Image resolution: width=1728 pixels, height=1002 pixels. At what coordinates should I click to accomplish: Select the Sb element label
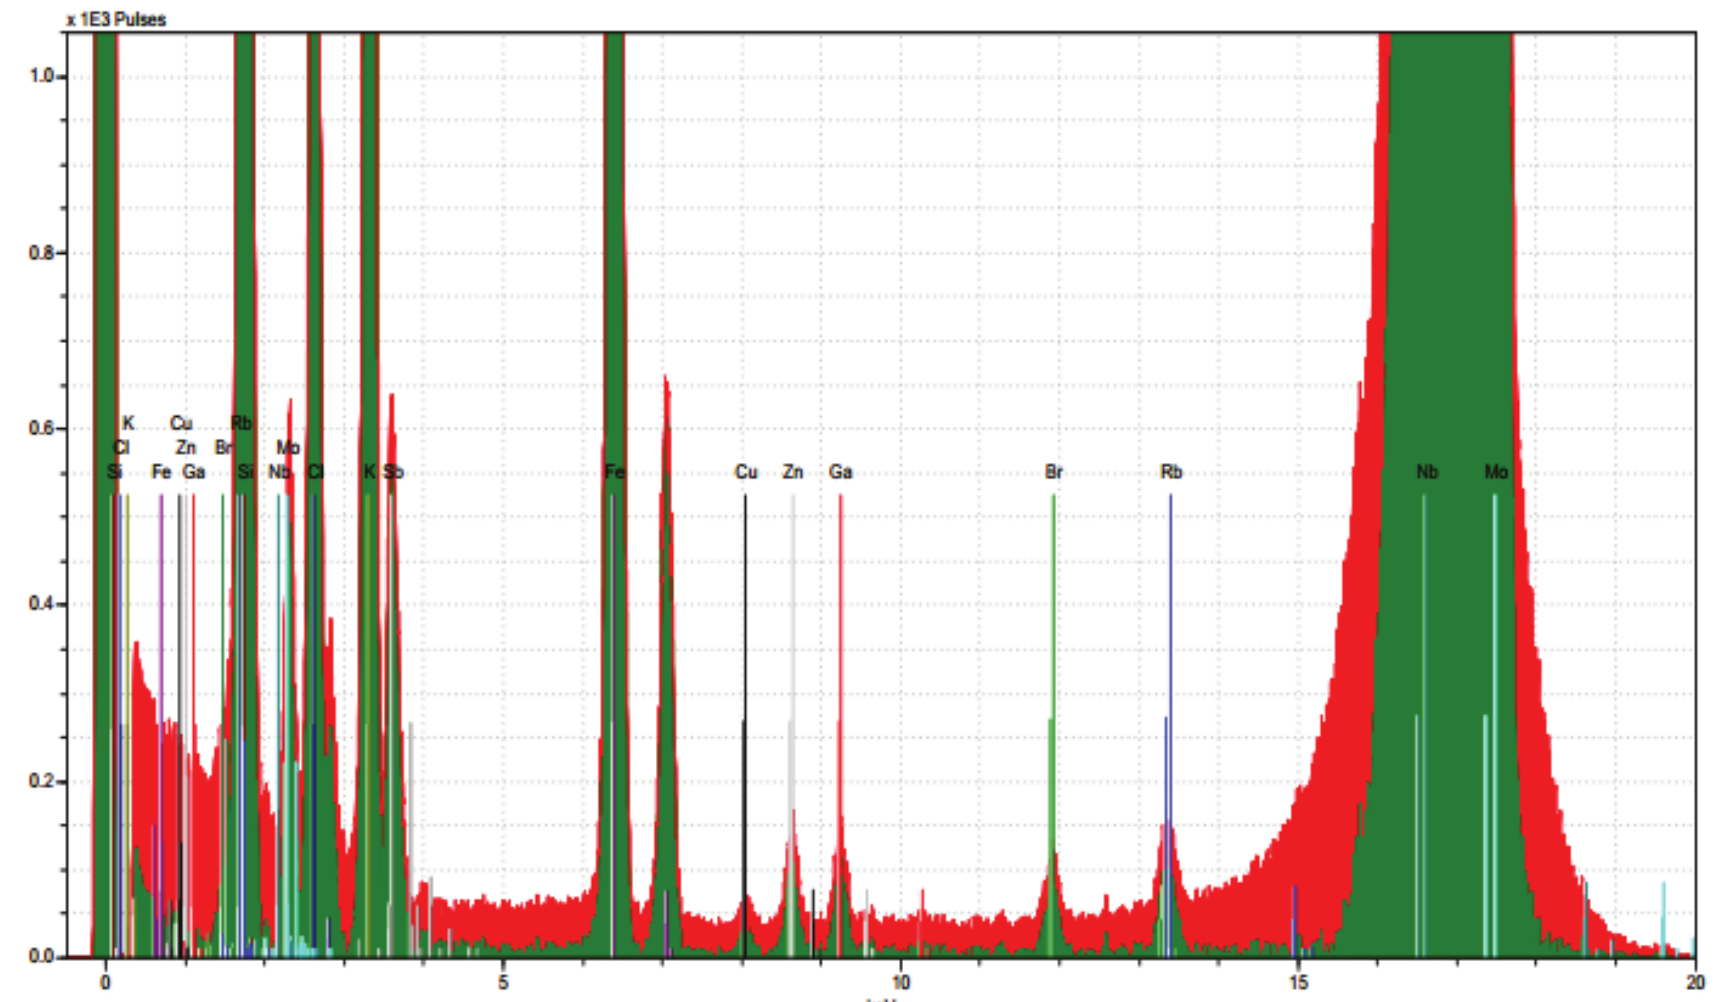coord(391,473)
